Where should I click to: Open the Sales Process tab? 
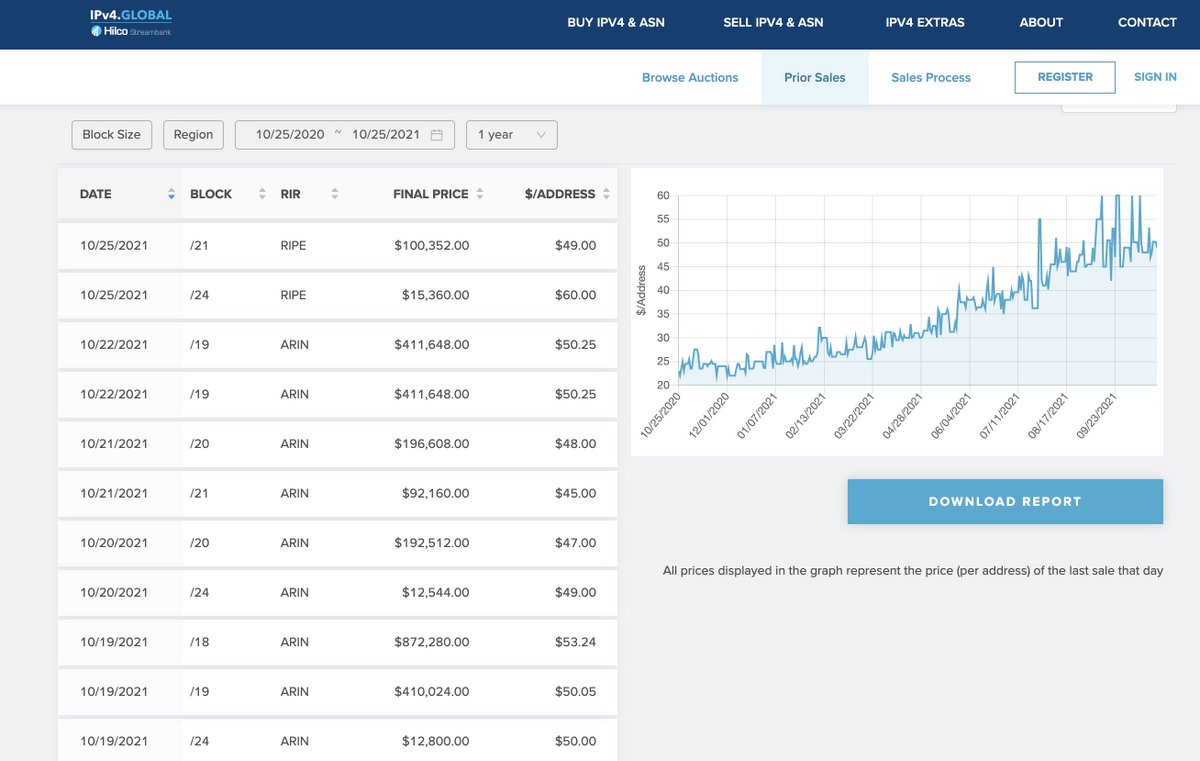click(x=931, y=77)
